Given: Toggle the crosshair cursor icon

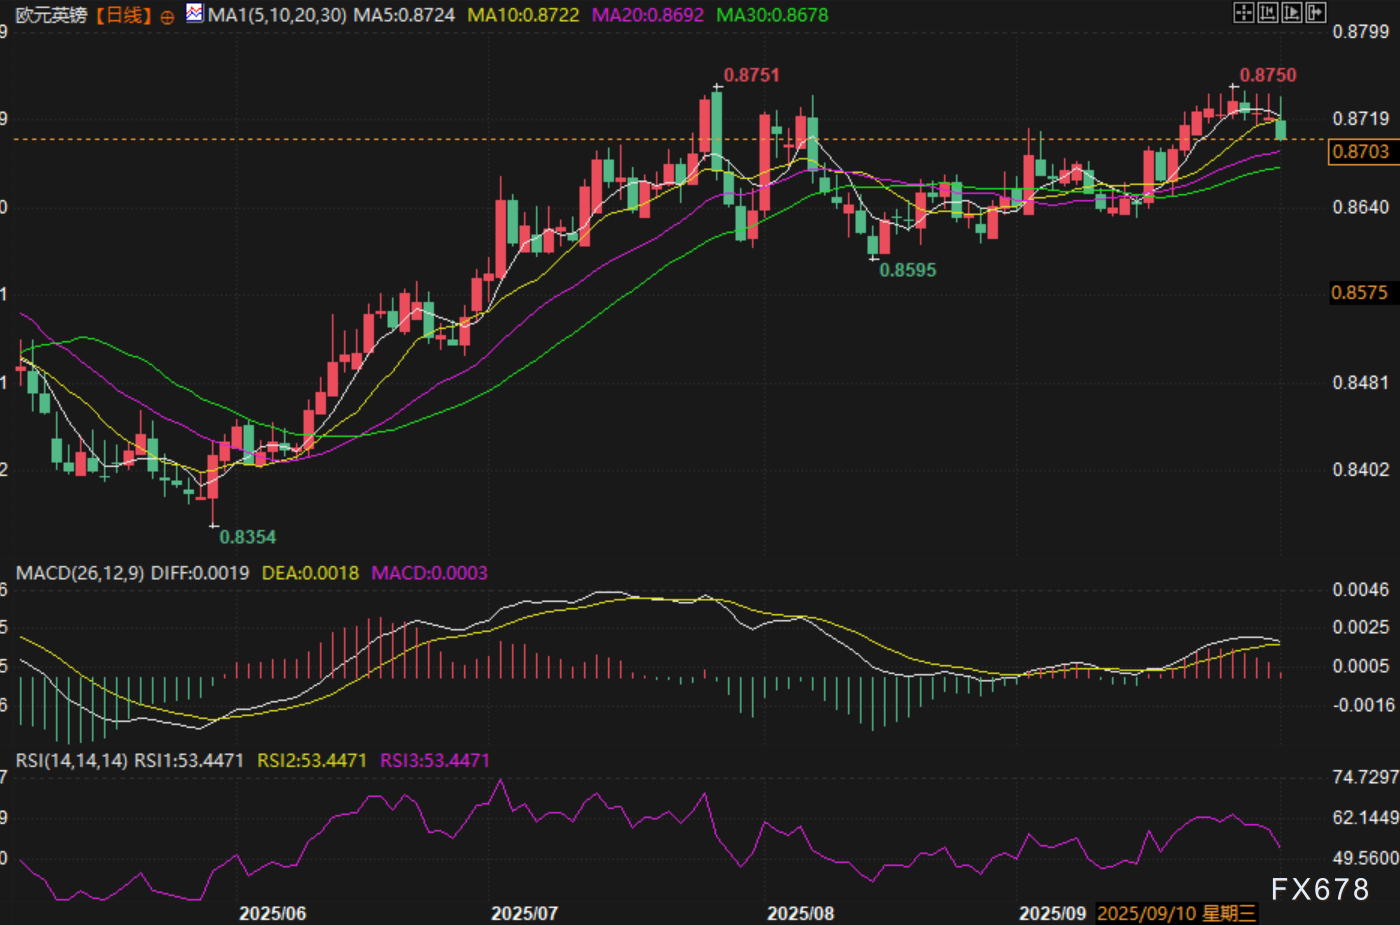Looking at the screenshot, I should pyautogui.click(x=1243, y=13).
